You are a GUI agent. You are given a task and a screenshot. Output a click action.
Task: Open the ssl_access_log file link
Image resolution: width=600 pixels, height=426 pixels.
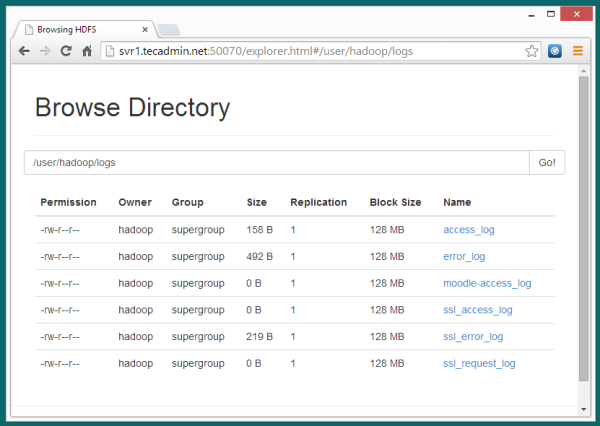(477, 310)
